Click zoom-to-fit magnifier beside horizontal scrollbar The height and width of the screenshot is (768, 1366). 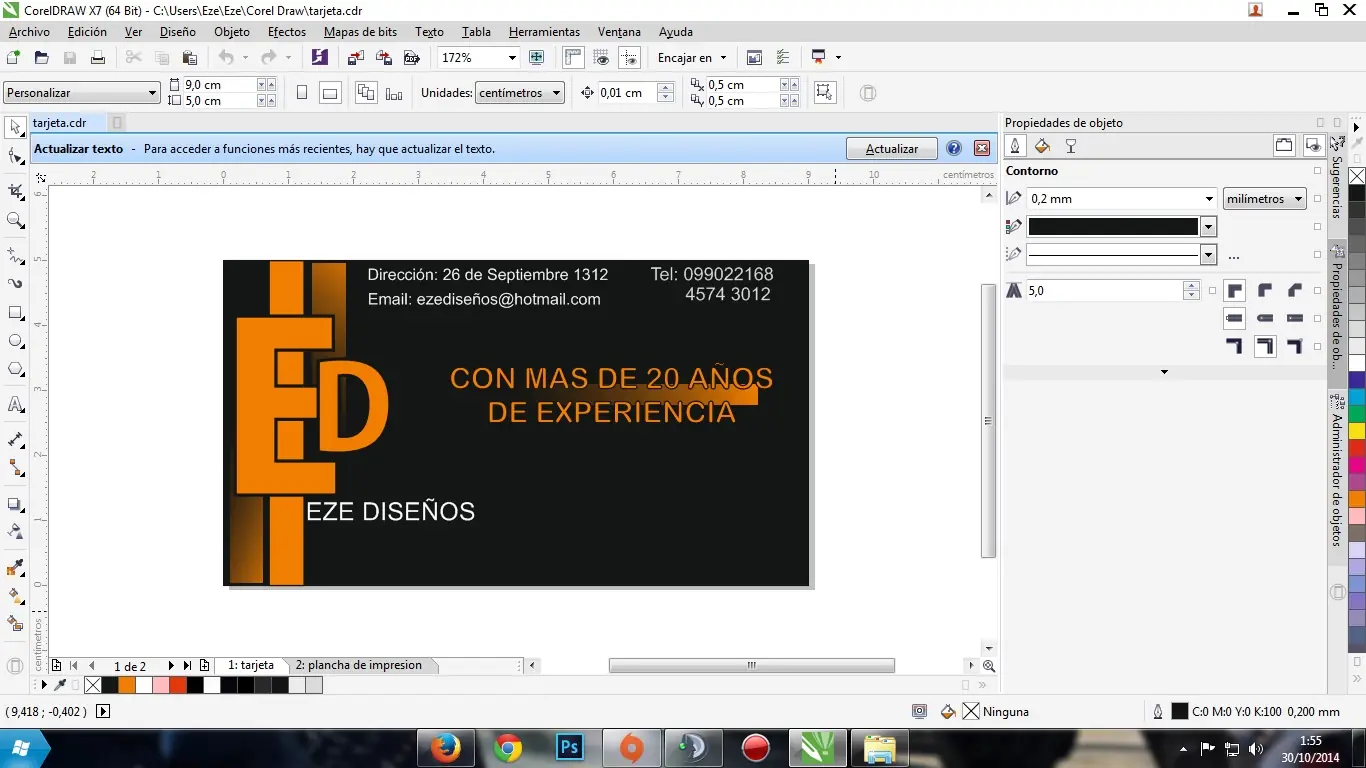[989, 666]
